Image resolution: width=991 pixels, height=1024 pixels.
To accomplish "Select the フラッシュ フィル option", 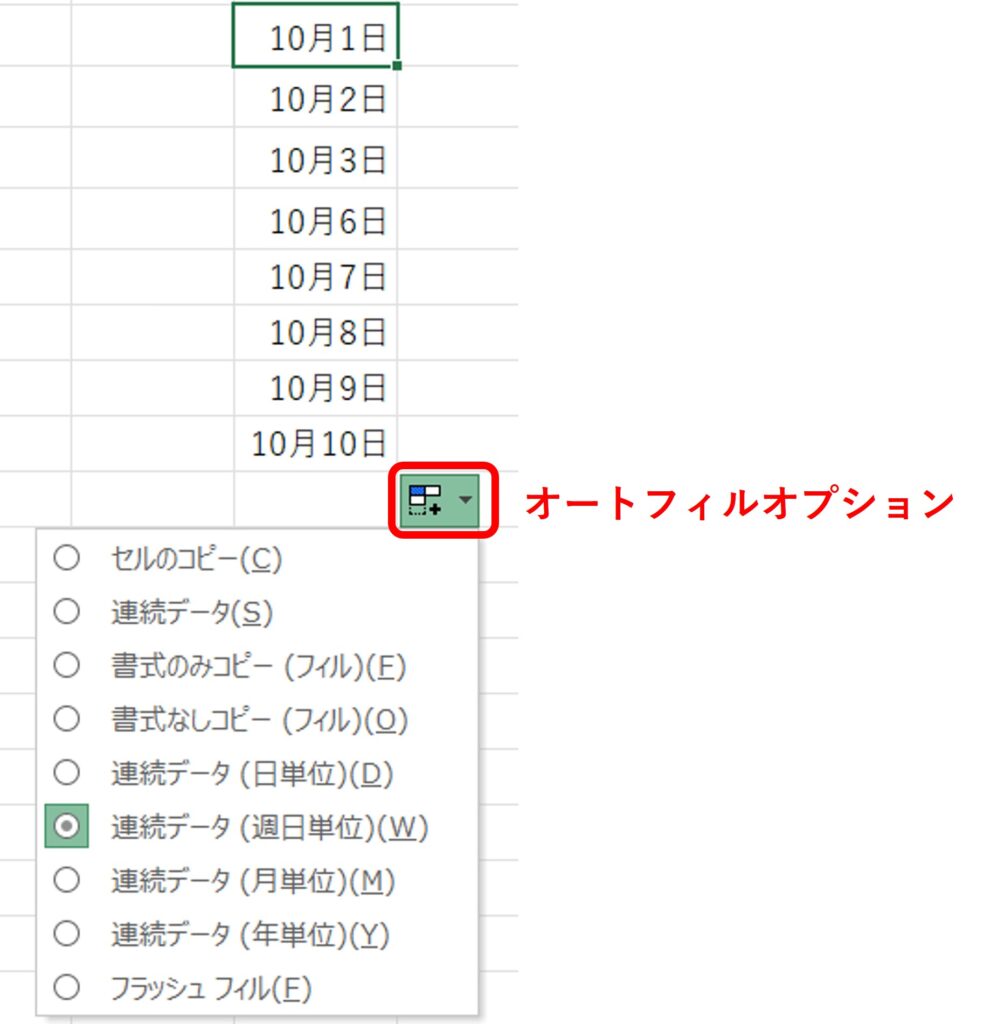I will (211, 989).
